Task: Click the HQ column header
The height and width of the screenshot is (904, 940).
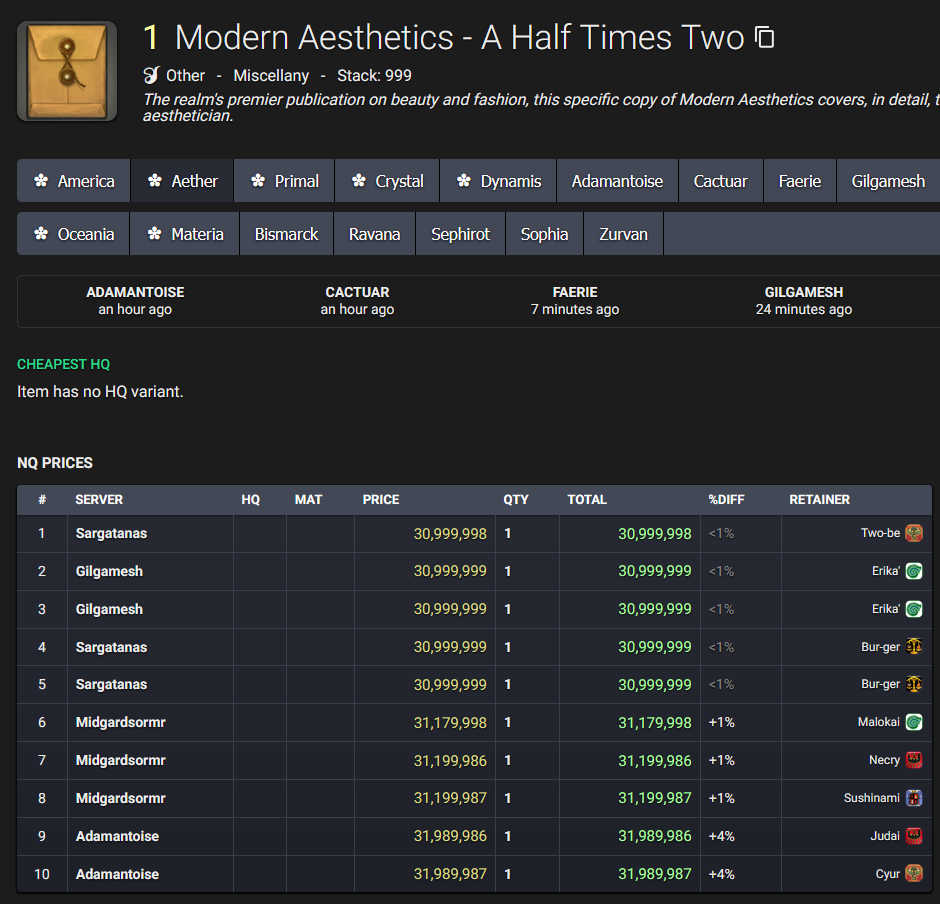Action: (251, 499)
